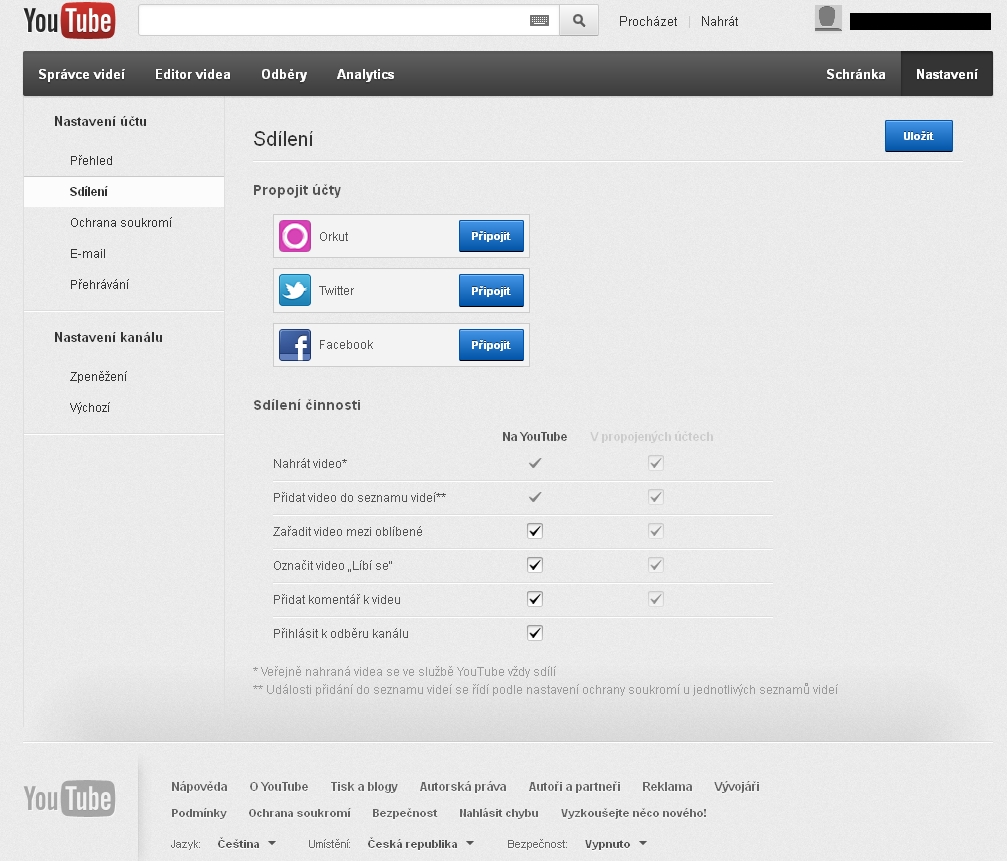Open Ochrana soukromí in sidebar settings
Viewport: 1007px width, 861px height.
coord(121,223)
